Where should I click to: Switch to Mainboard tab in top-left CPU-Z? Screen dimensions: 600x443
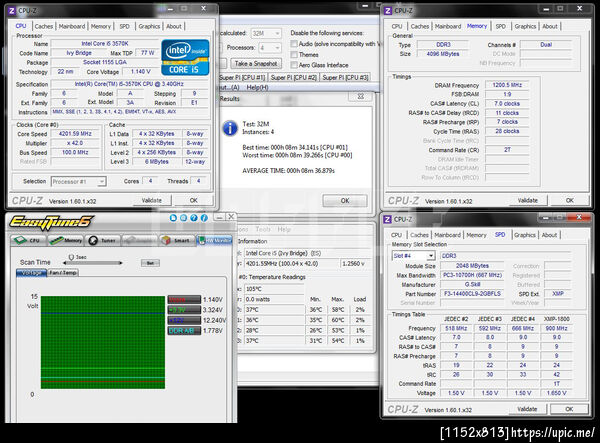coord(71,26)
